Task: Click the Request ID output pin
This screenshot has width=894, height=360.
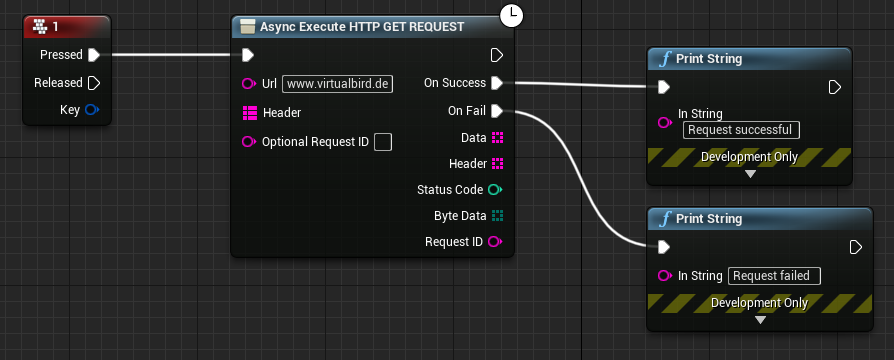Action: coord(495,242)
